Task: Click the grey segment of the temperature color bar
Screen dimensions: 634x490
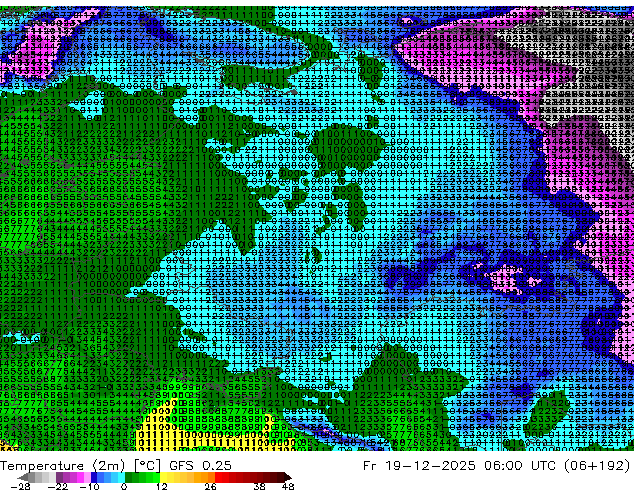Action: tap(42, 477)
